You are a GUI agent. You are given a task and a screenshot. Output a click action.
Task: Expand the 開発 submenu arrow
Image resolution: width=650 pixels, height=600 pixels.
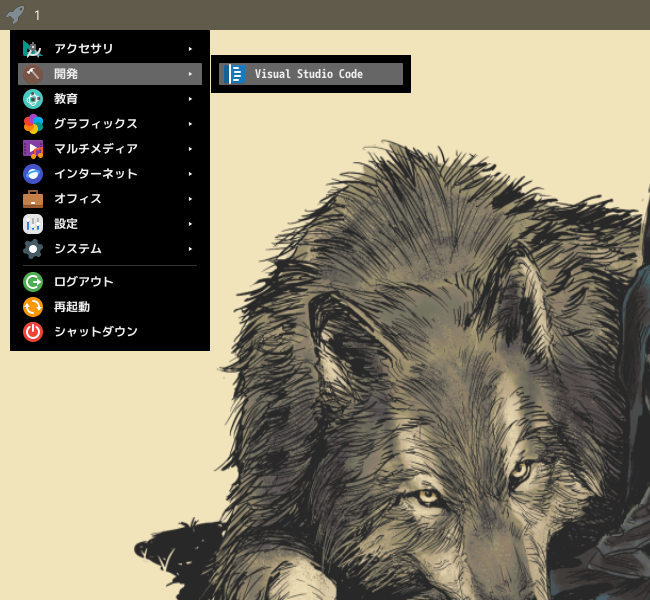pyautogui.click(x=190, y=74)
